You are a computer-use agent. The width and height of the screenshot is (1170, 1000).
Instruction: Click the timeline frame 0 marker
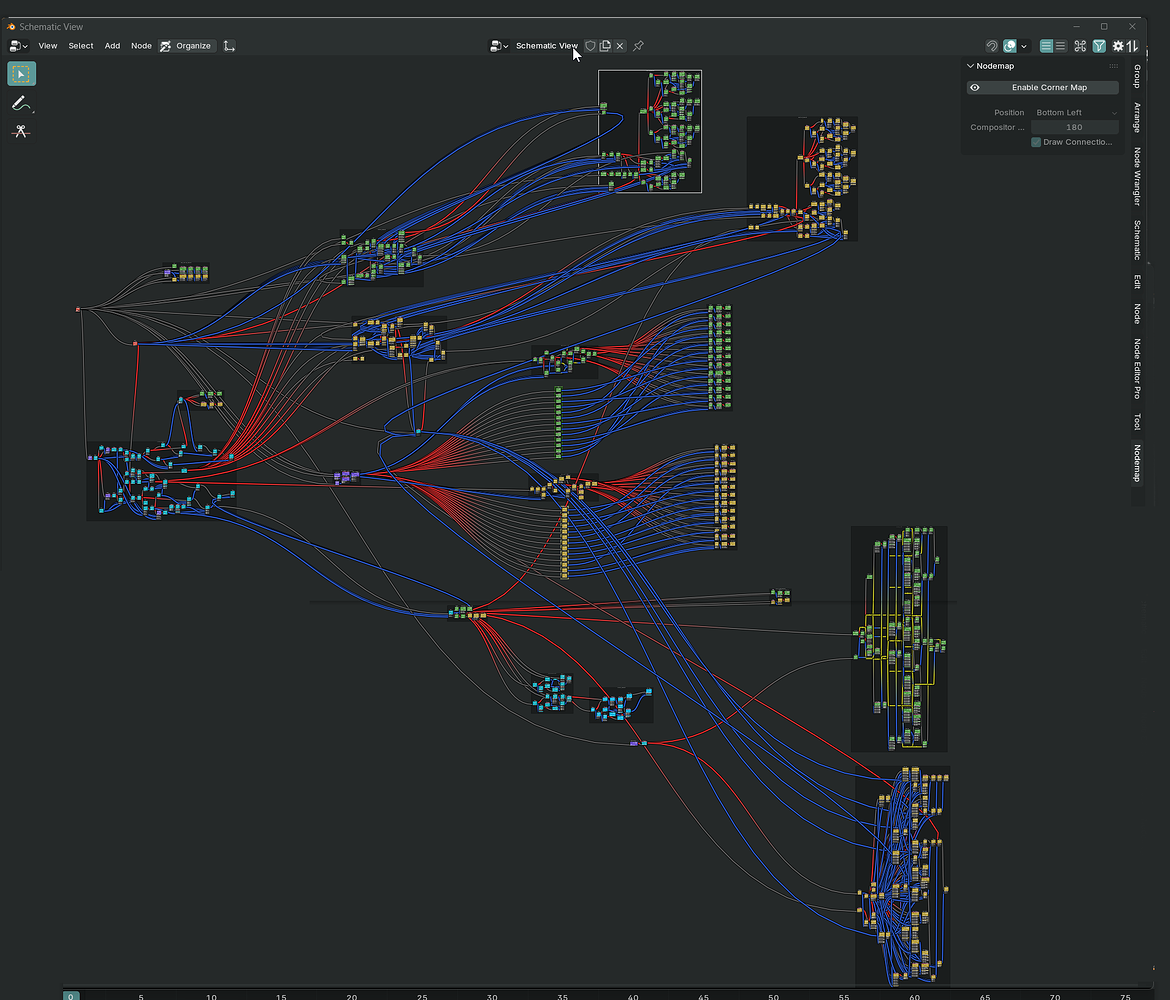71,996
